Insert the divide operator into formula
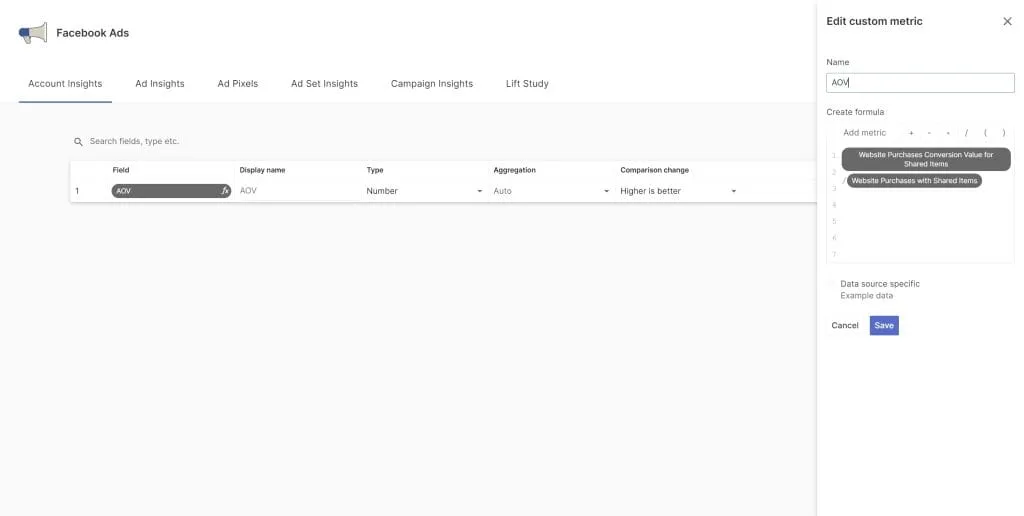This screenshot has width=1024, height=516. click(967, 133)
